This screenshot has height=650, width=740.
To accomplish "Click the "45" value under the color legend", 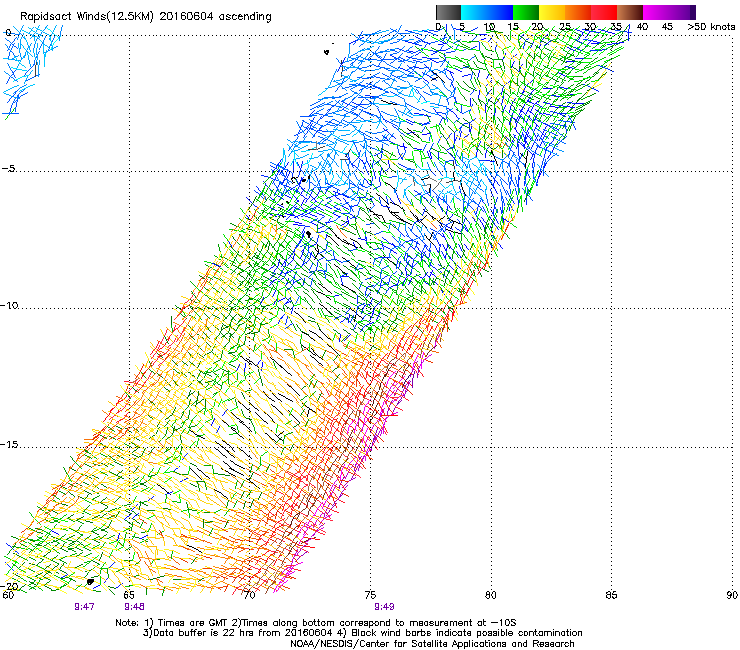I will pos(667,27).
